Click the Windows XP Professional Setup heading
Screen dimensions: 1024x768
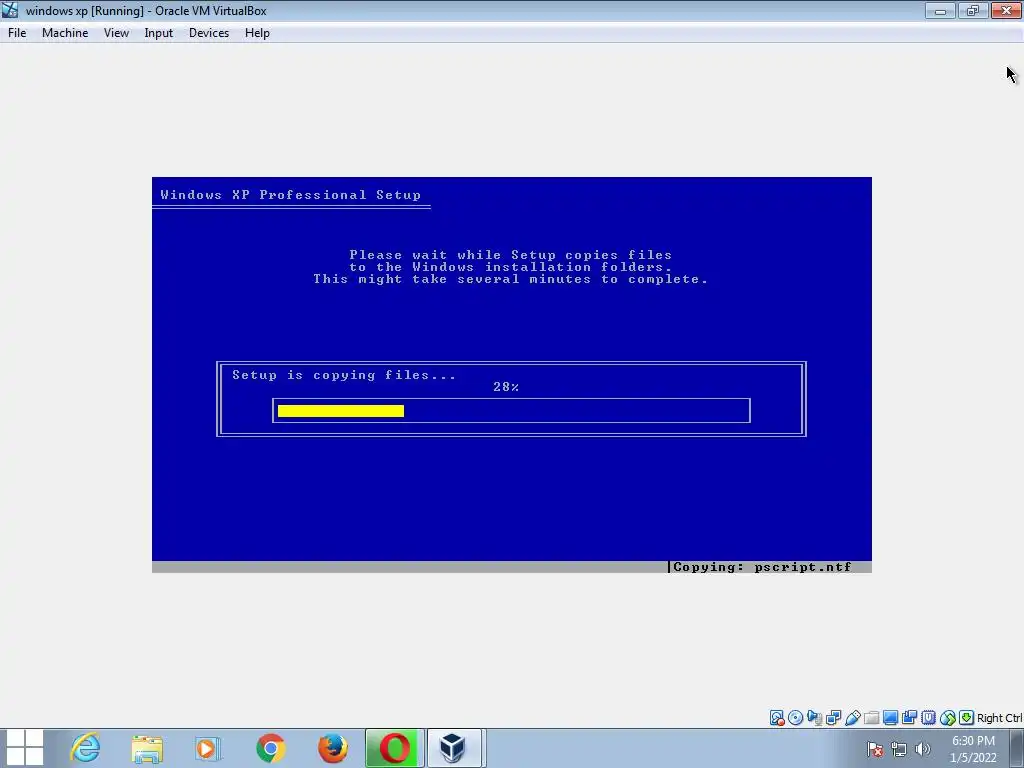tap(291, 195)
